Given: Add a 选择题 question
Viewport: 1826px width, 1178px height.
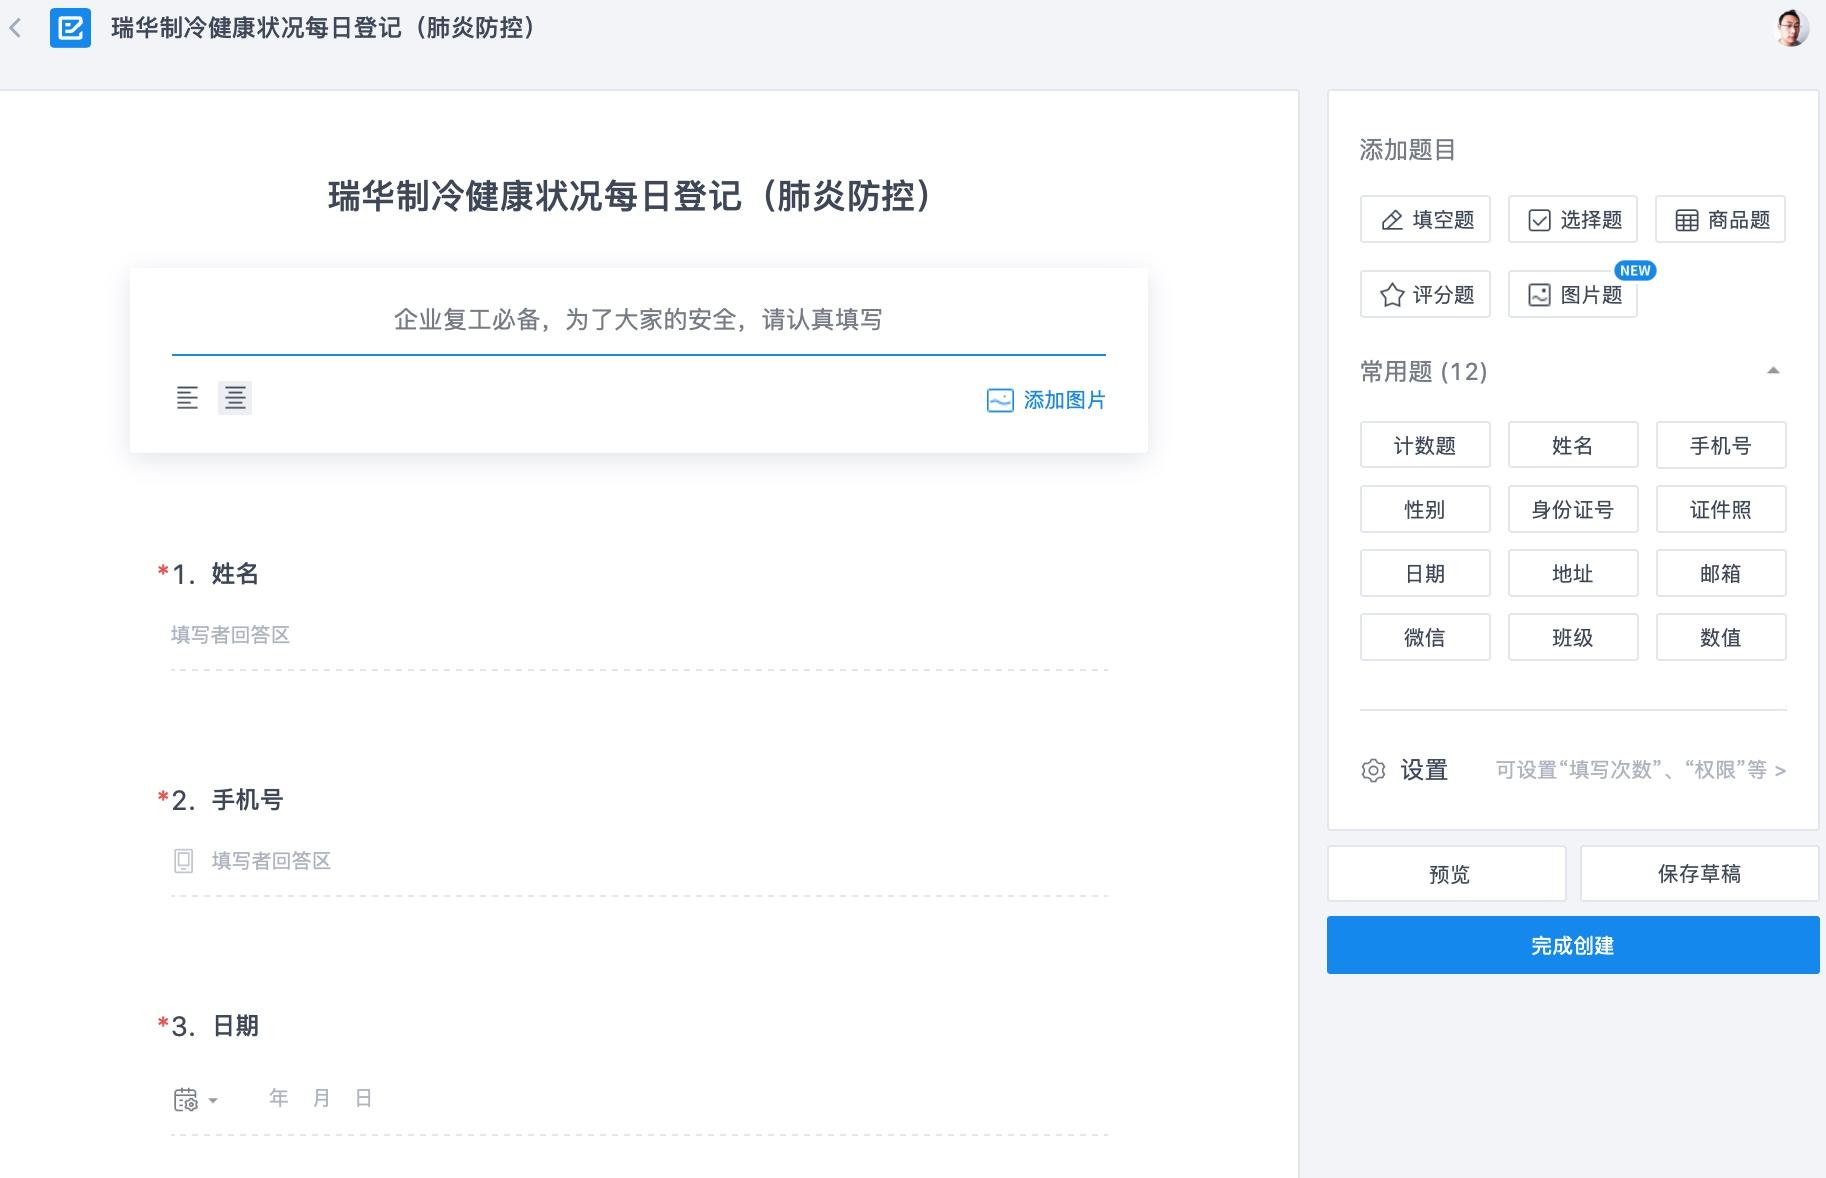Looking at the screenshot, I should 1573,220.
